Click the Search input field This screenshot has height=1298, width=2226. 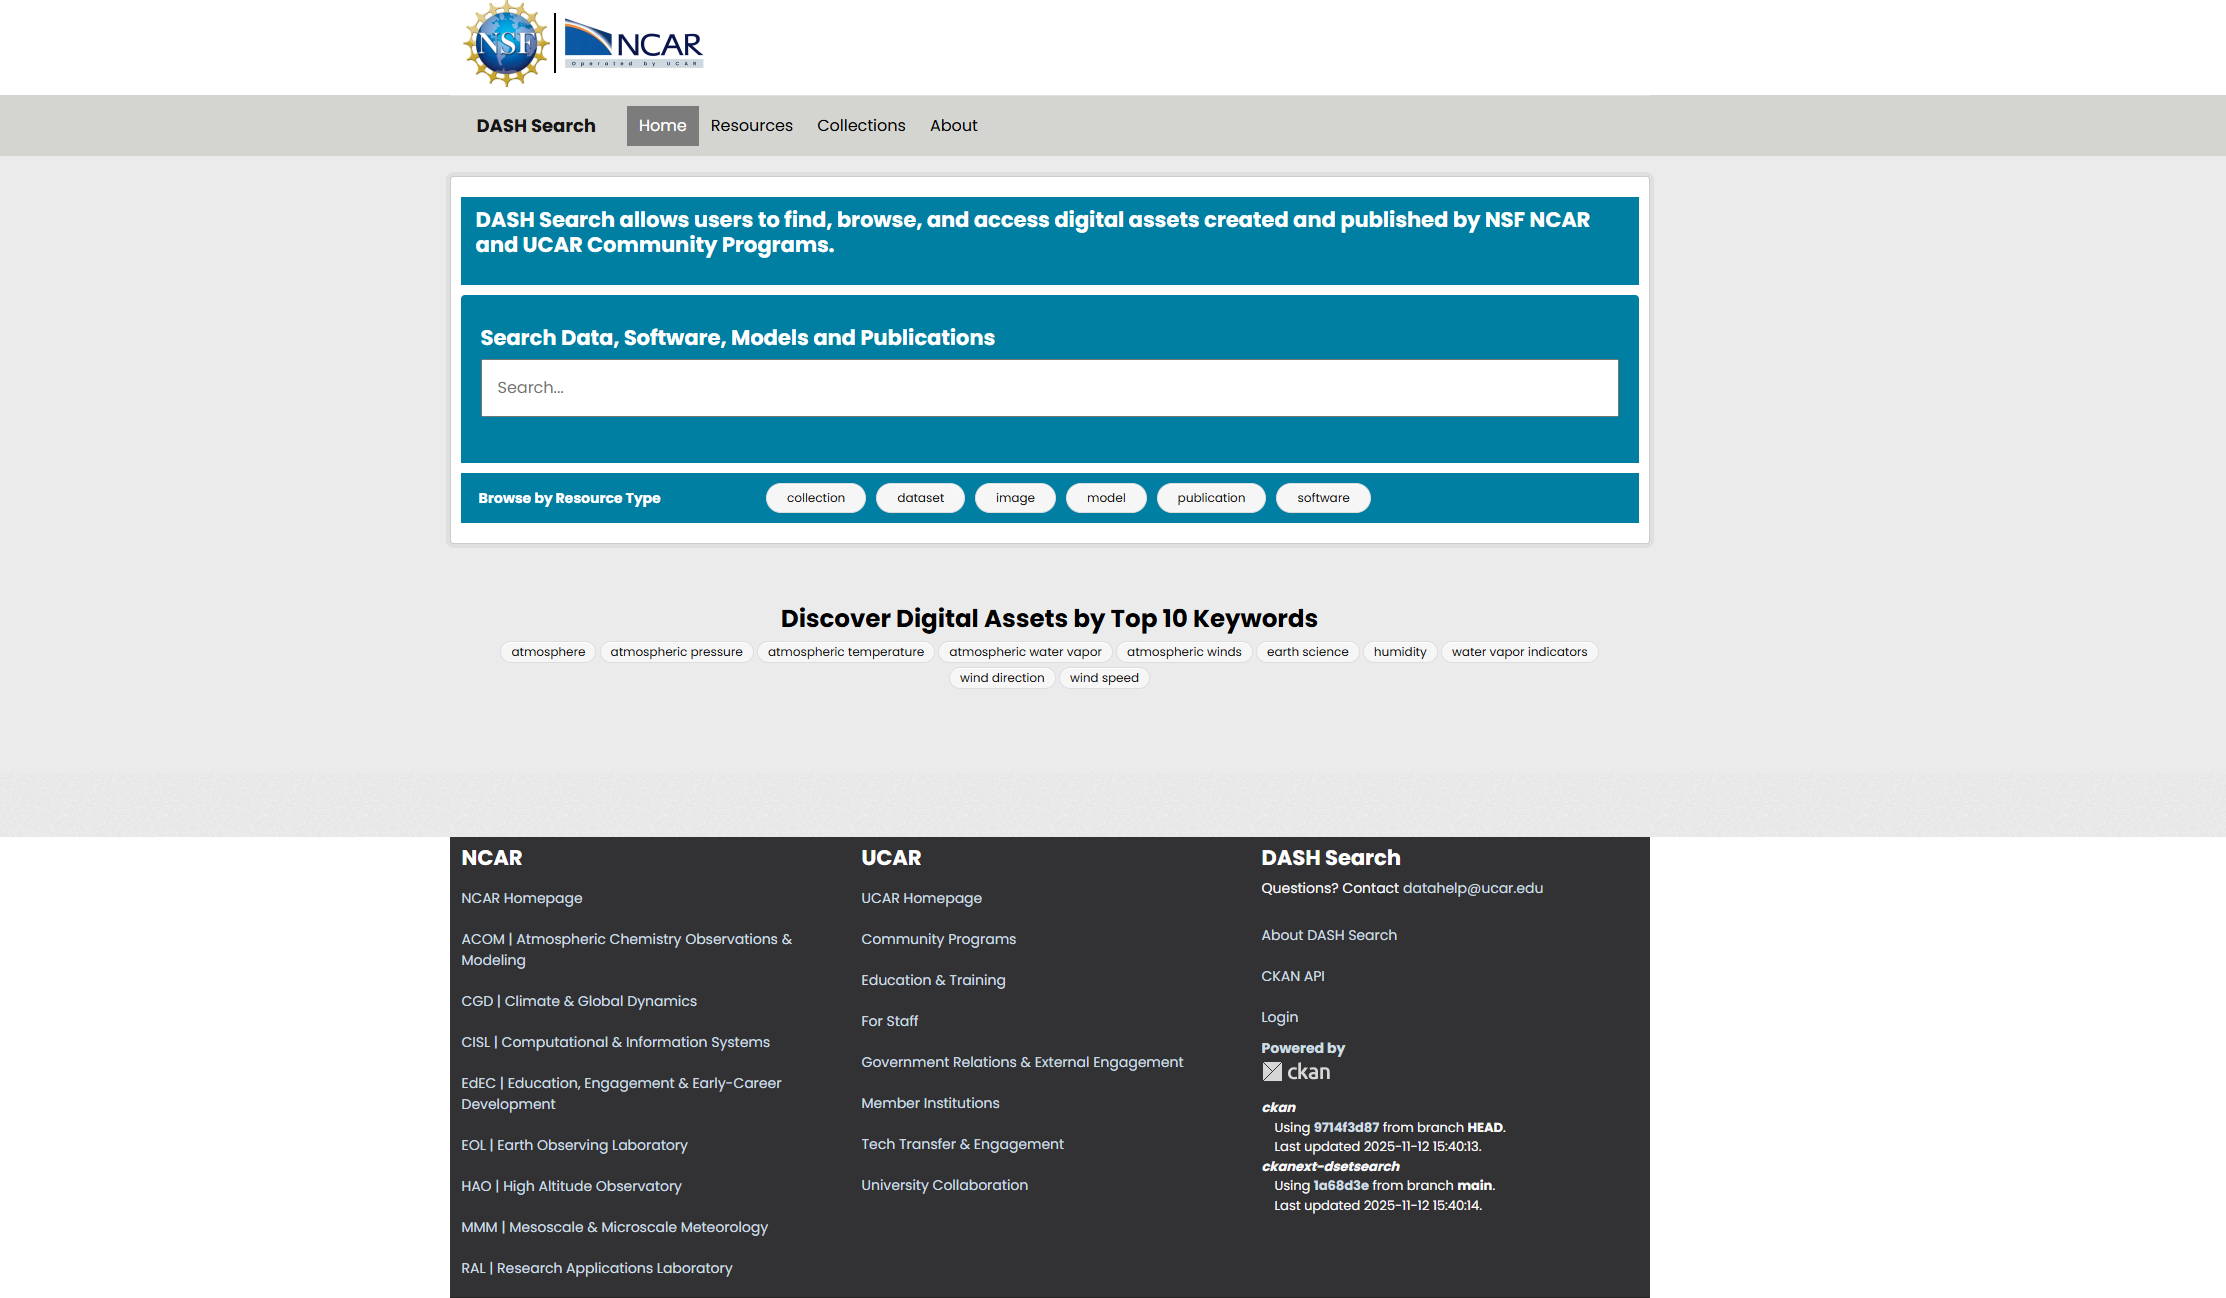1049,388
